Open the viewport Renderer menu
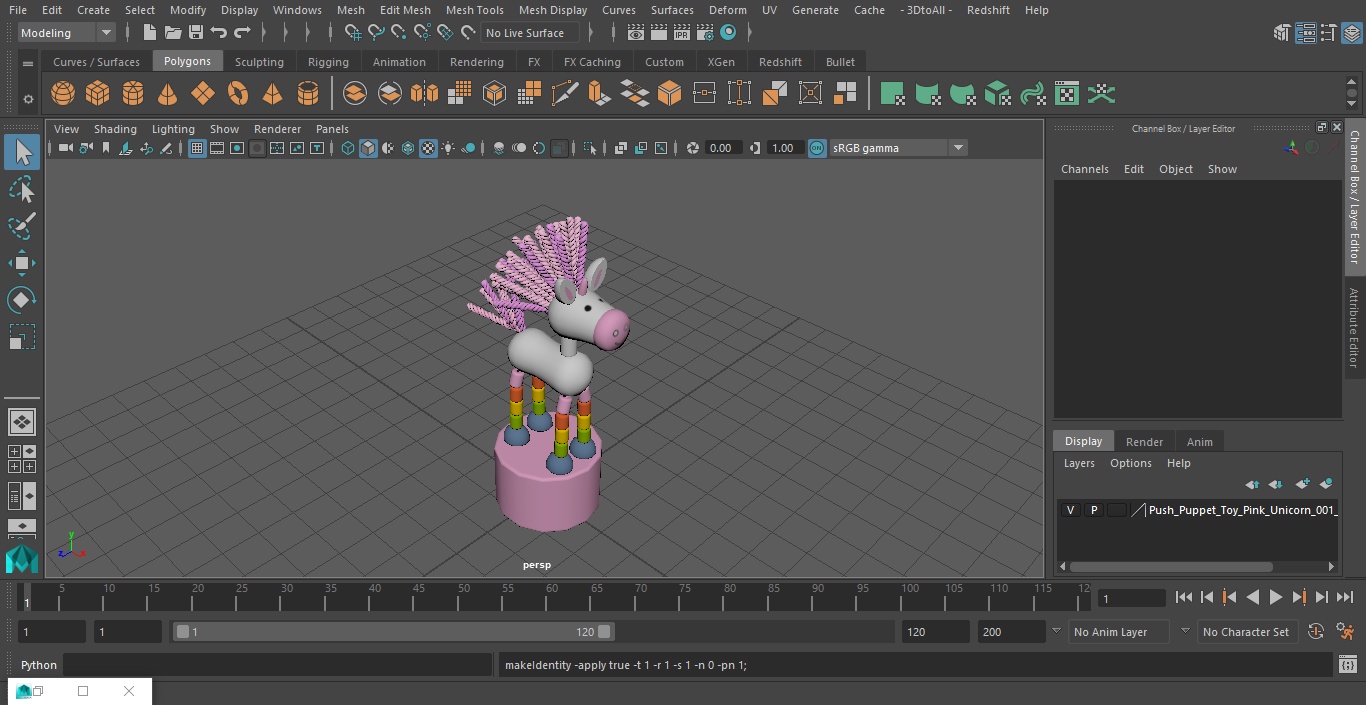 pyautogui.click(x=277, y=129)
